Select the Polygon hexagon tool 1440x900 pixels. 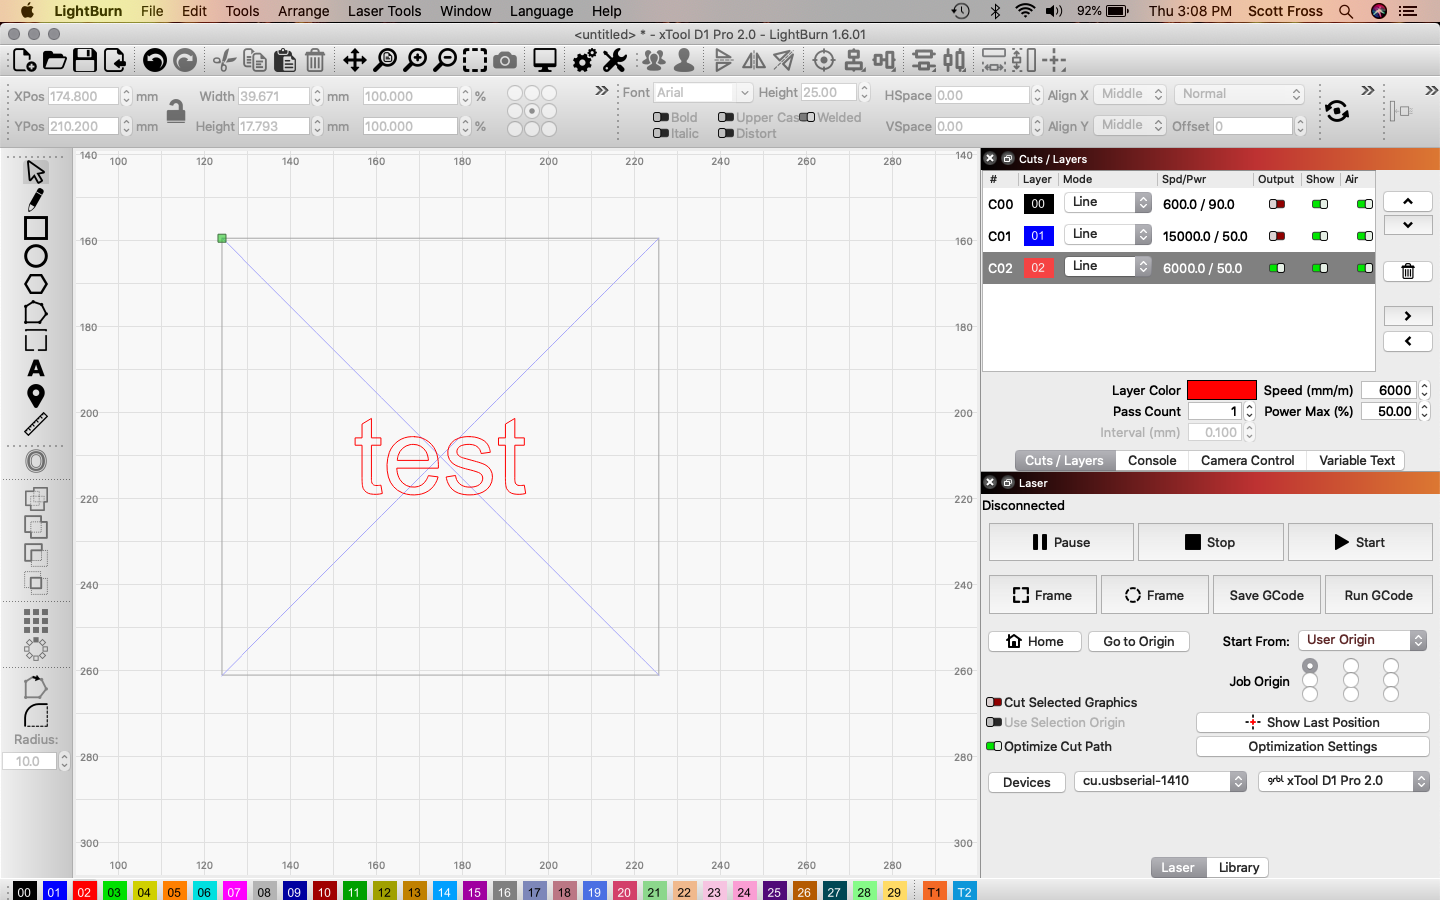[x=36, y=284]
